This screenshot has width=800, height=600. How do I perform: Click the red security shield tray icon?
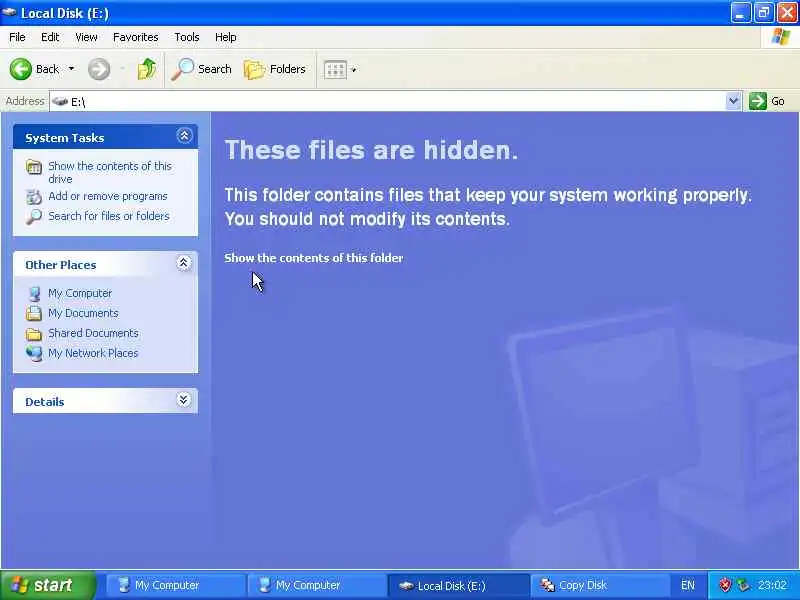click(724, 585)
